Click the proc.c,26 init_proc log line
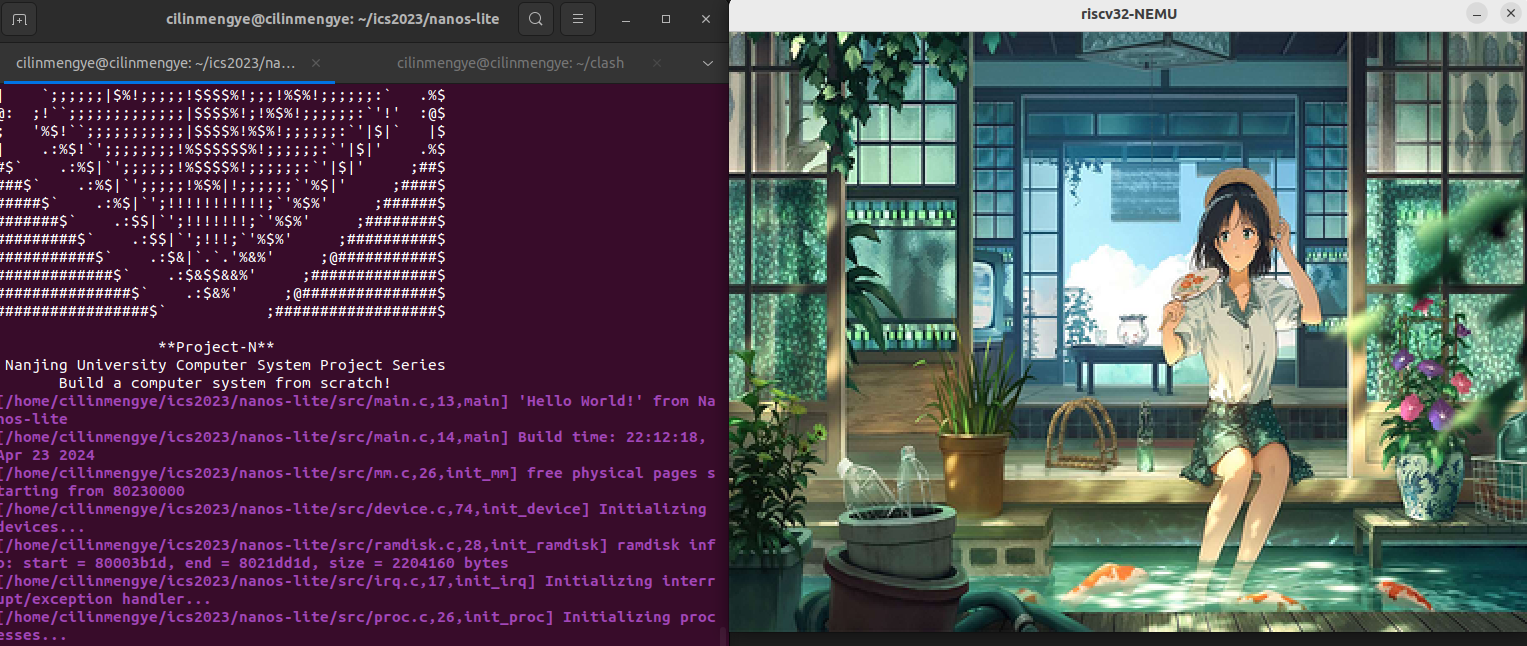The height and width of the screenshot is (646, 1527). [358, 626]
